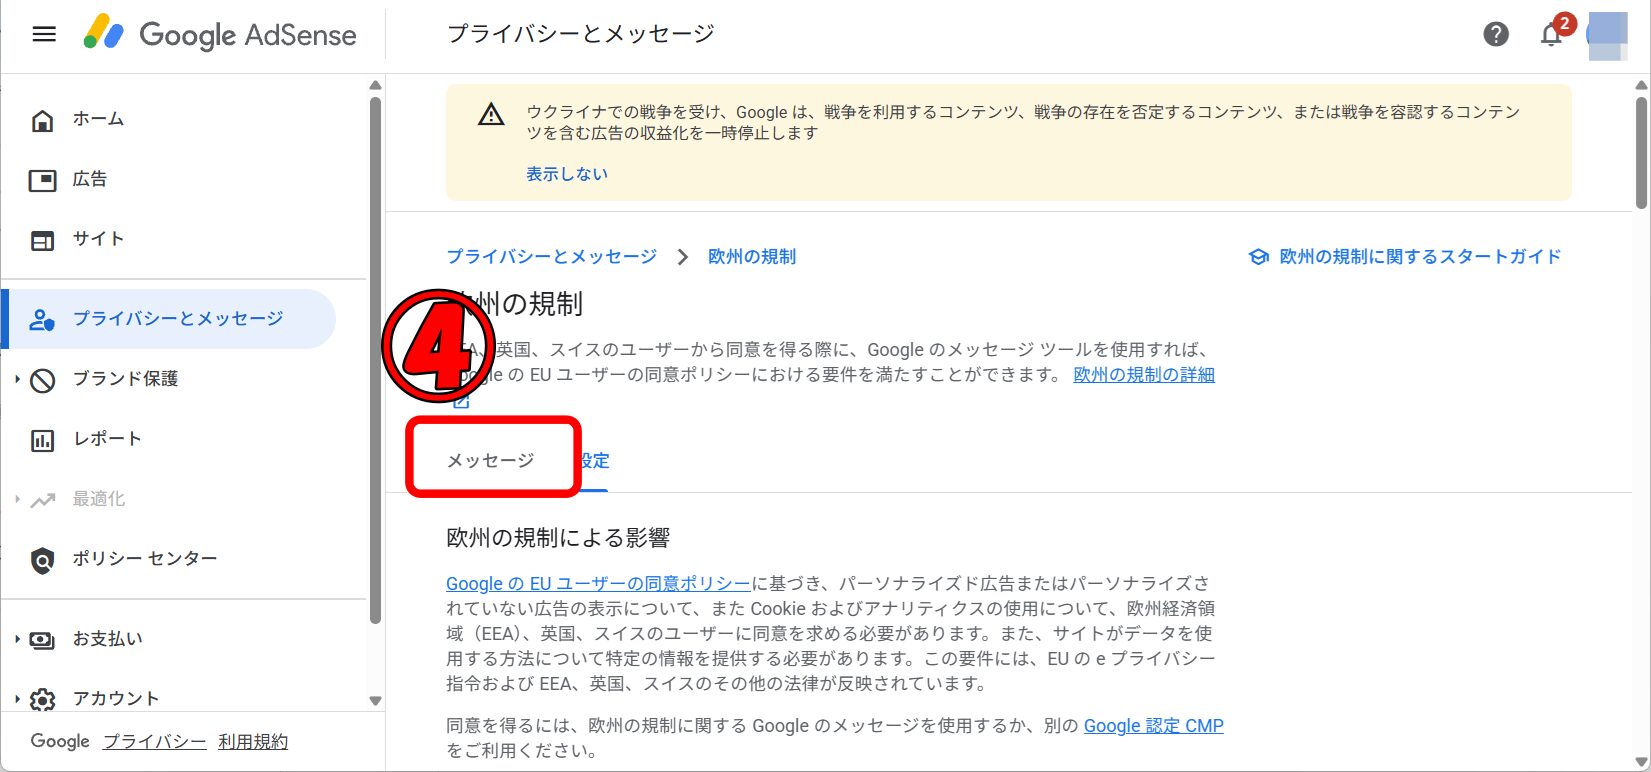Expand the 最適化 submenu arrow
The height and width of the screenshot is (772, 1651).
tap(17, 499)
